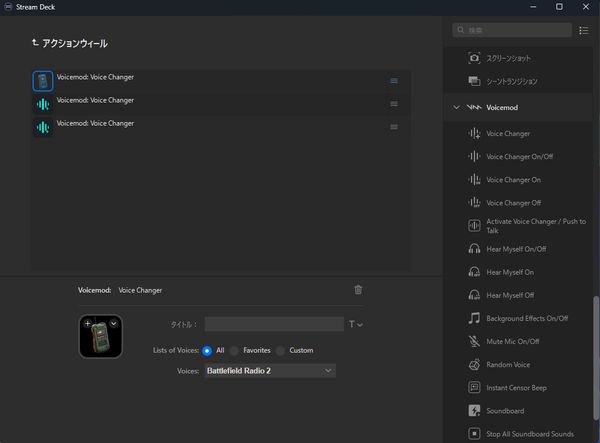This screenshot has height=443, width=600.
Task: Minimize the Stream Deck window
Action: pyautogui.click(x=533, y=7)
